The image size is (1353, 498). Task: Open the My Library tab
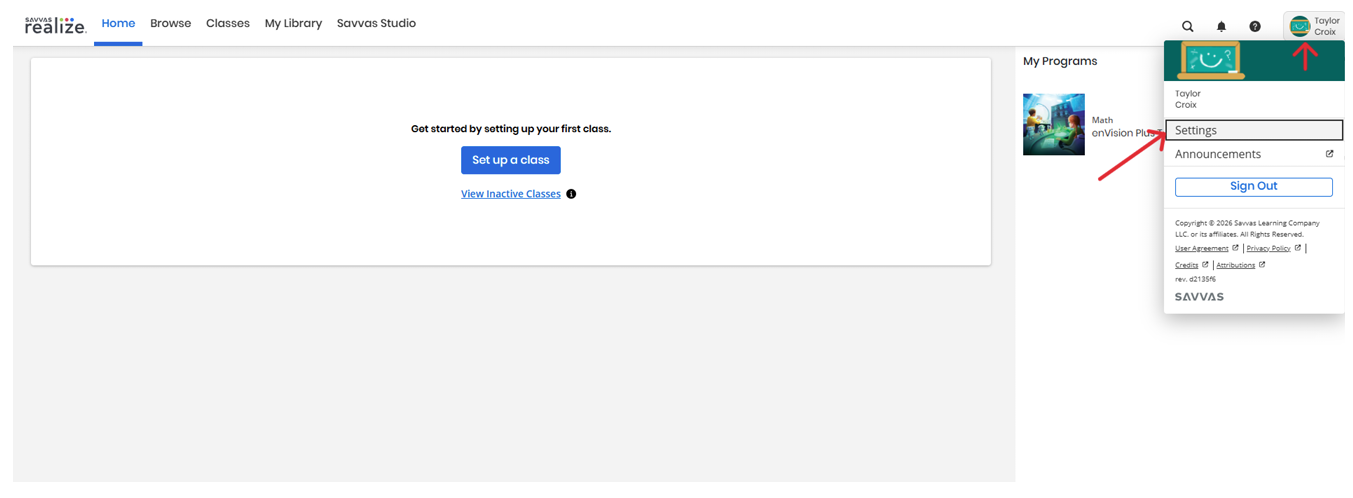click(293, 23)
